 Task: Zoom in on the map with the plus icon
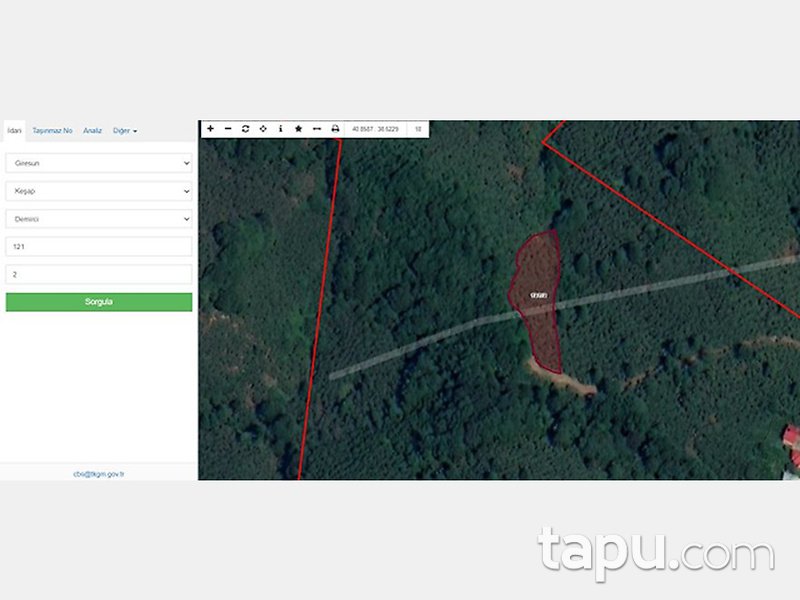pos(210,129)
